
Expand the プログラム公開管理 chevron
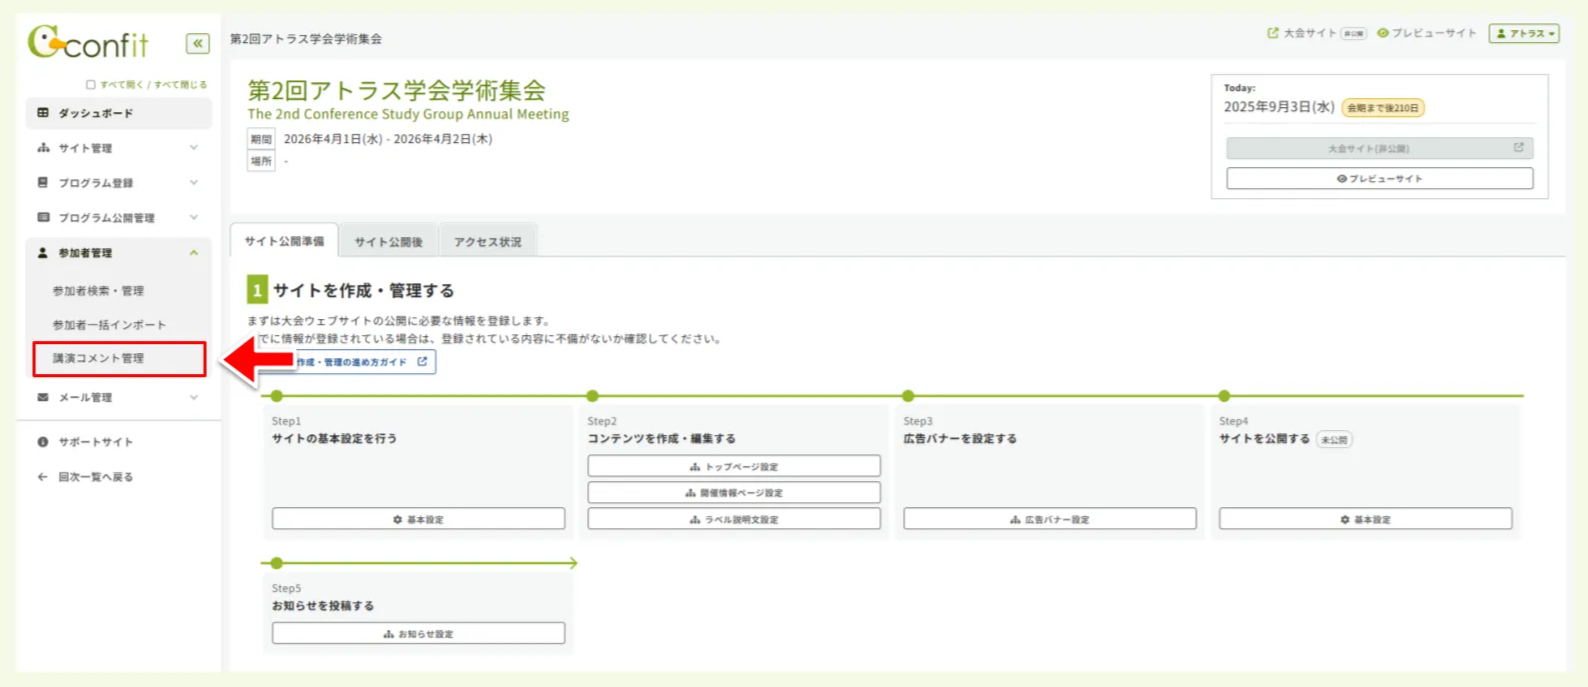[194, 218]
